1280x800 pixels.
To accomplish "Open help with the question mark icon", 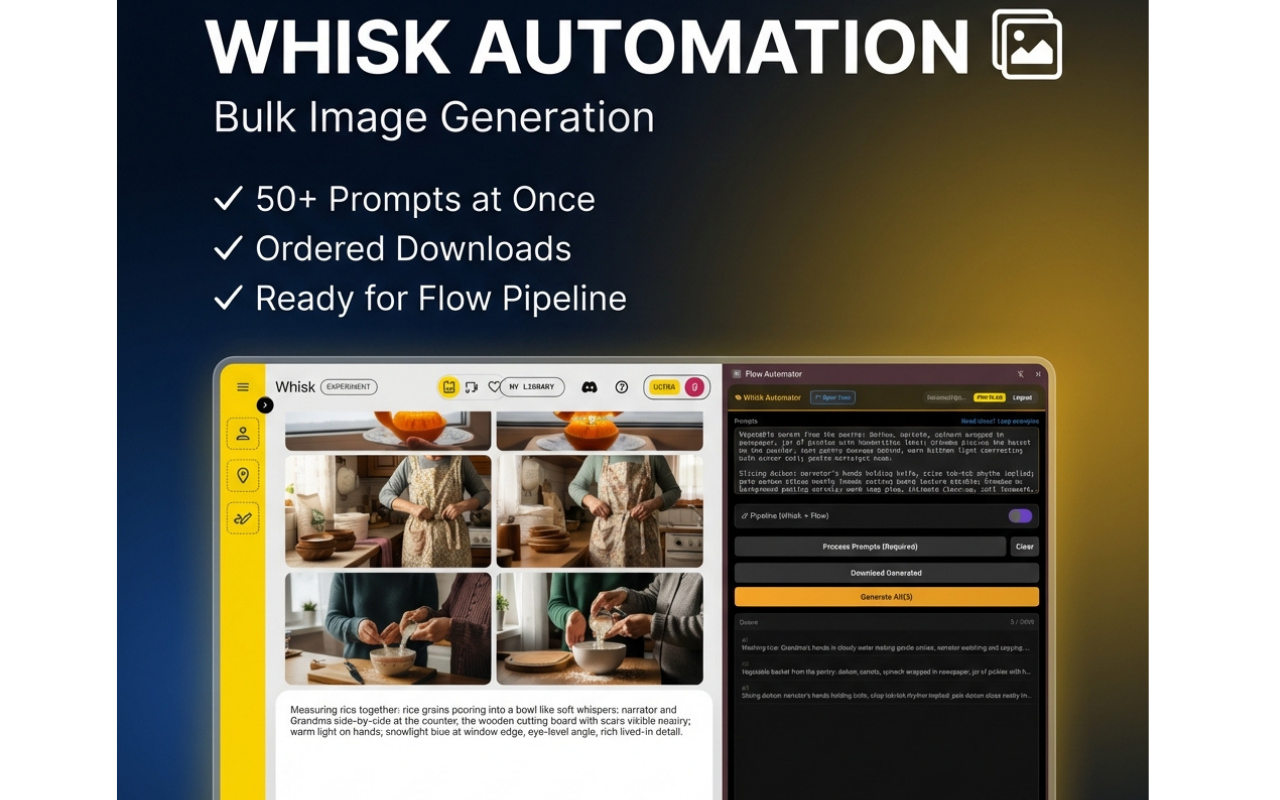I will (621, 387).
